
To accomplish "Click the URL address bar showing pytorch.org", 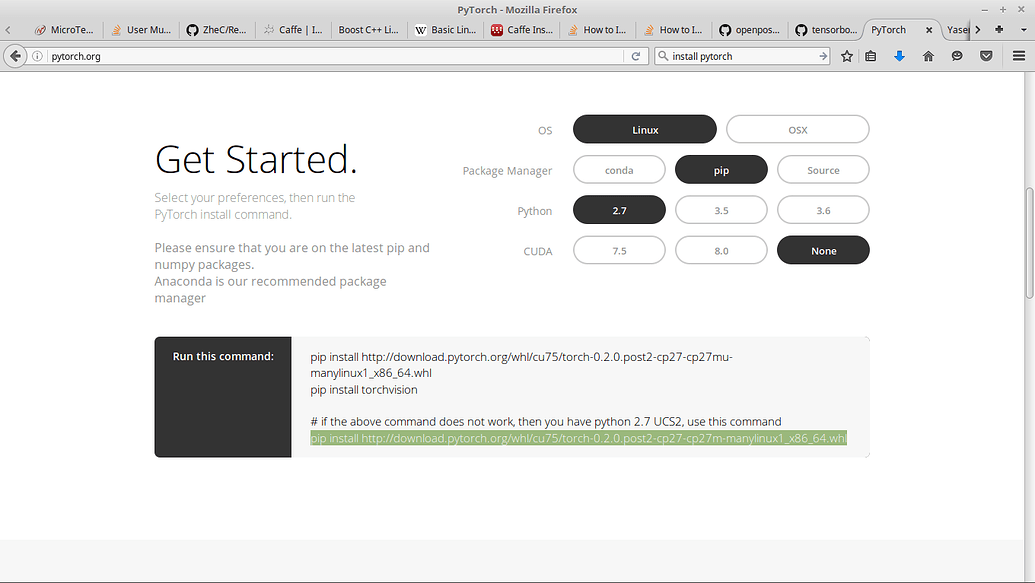I will 330,57.
